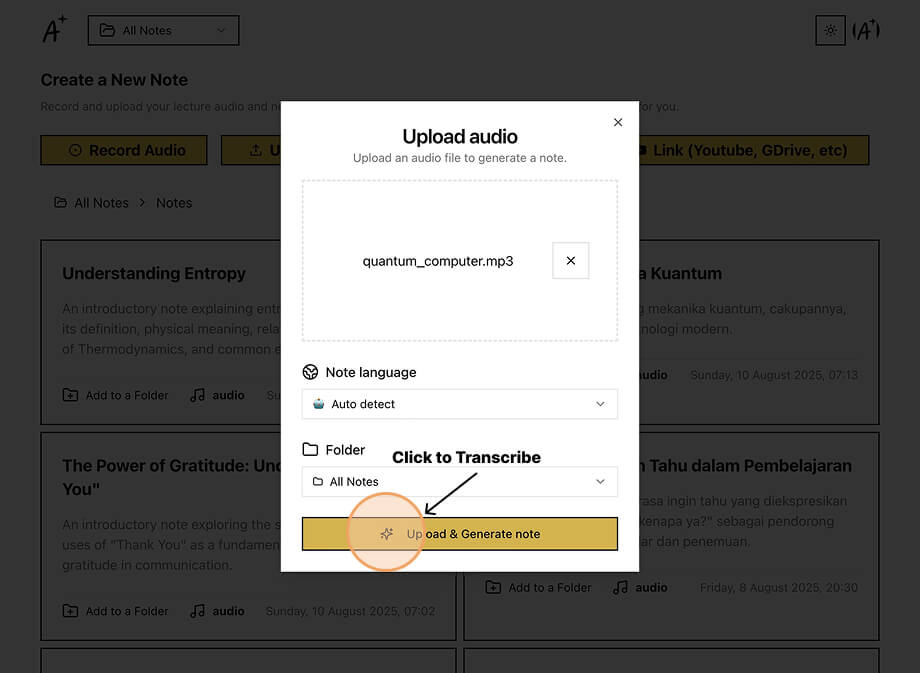Click the date Friday, 8 August 2025, 20:30
This screenshot has width=920, height=673.
779,587
